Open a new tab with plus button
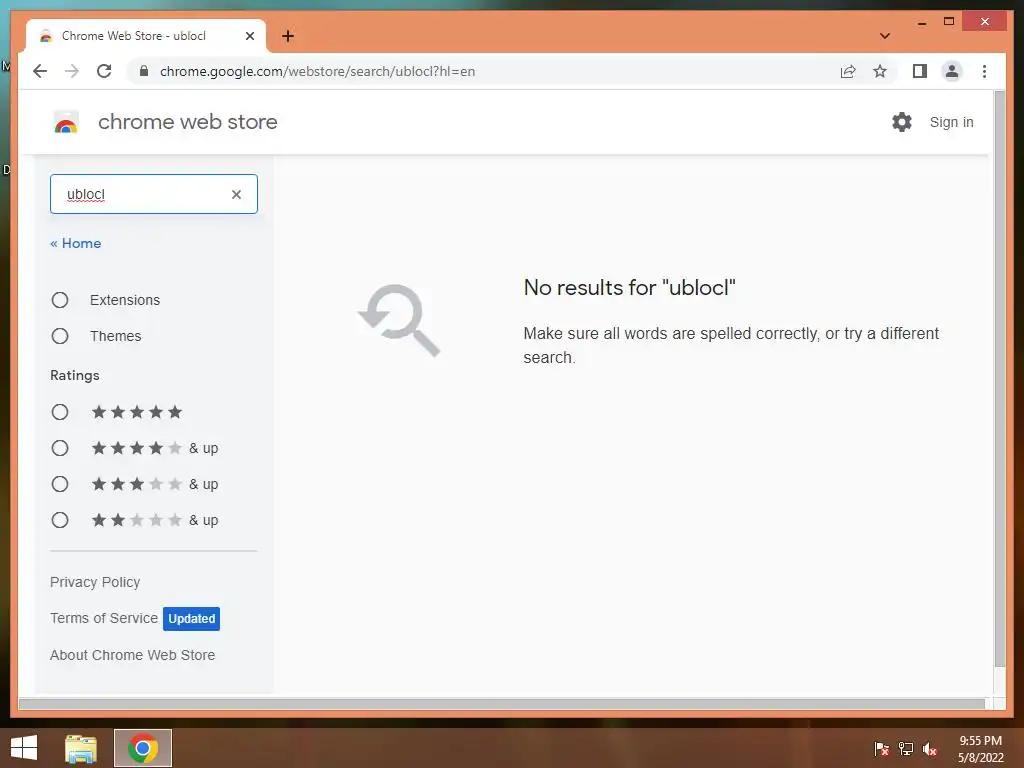The width and height of the screenshot is (1024, 768). 288,36
